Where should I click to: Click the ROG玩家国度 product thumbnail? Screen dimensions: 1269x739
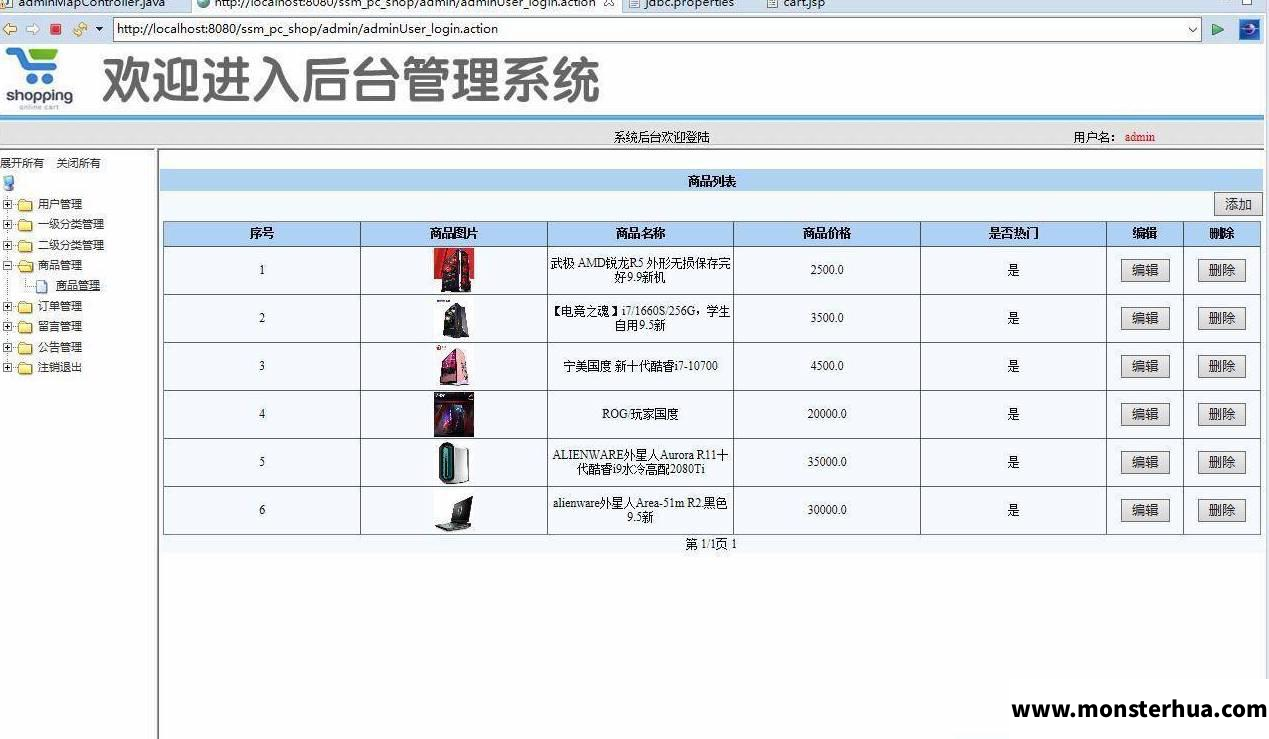click(x=454, y=414)
